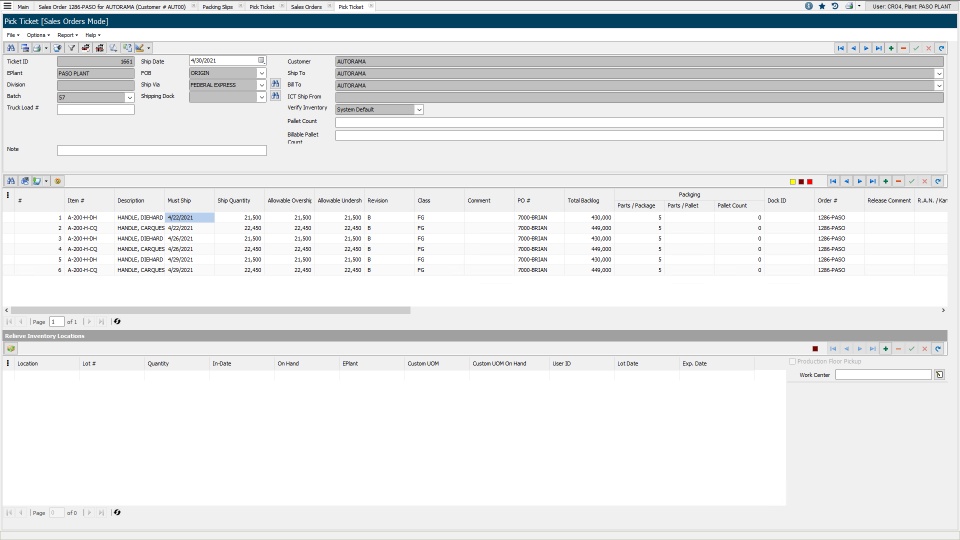
Task: Expand the Shipping Dock dropdown
Action: click(261, 97)
